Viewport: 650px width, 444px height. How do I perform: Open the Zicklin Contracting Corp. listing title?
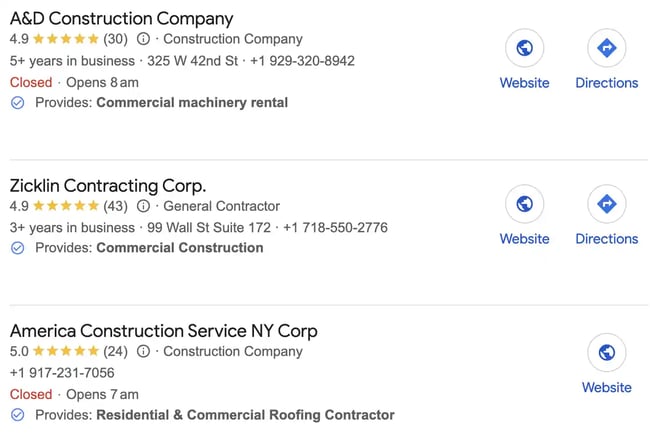107,186
